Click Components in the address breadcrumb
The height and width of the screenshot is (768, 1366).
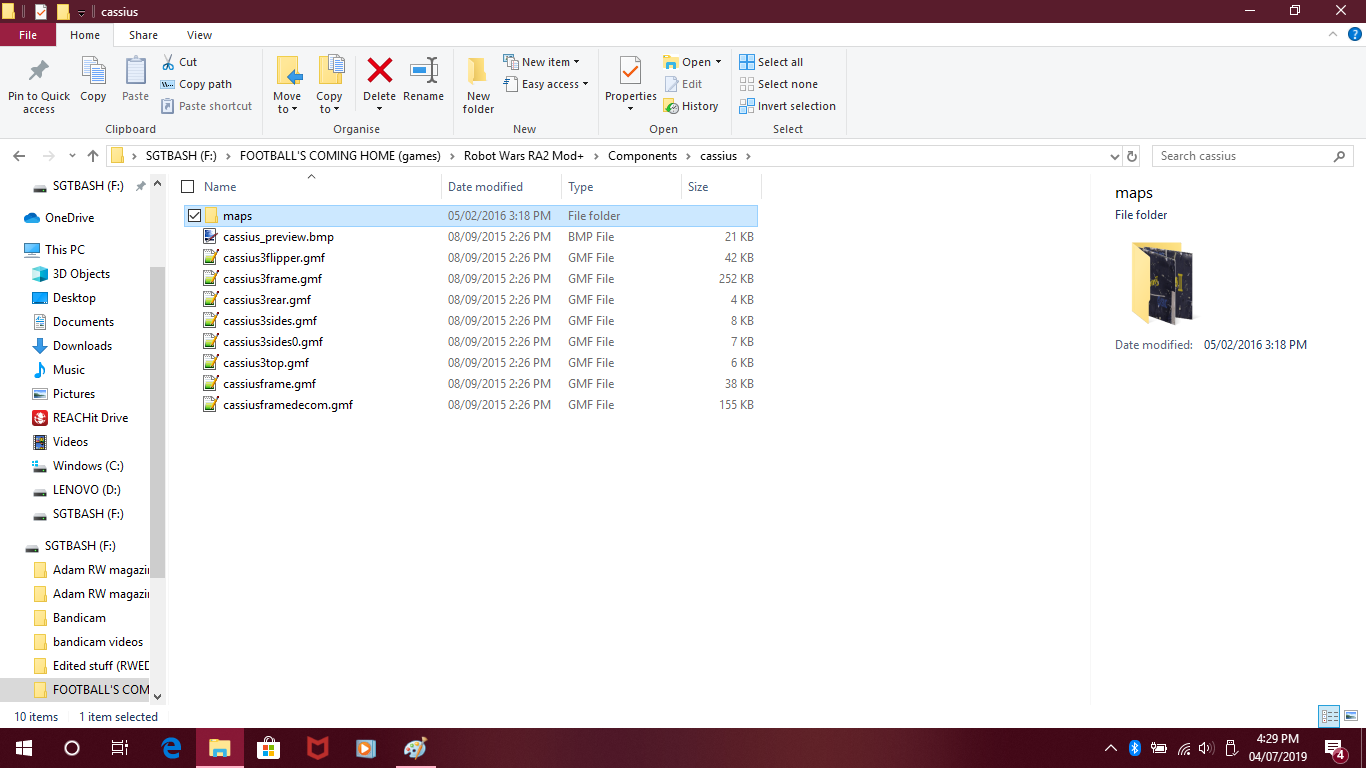pos(642,156)
